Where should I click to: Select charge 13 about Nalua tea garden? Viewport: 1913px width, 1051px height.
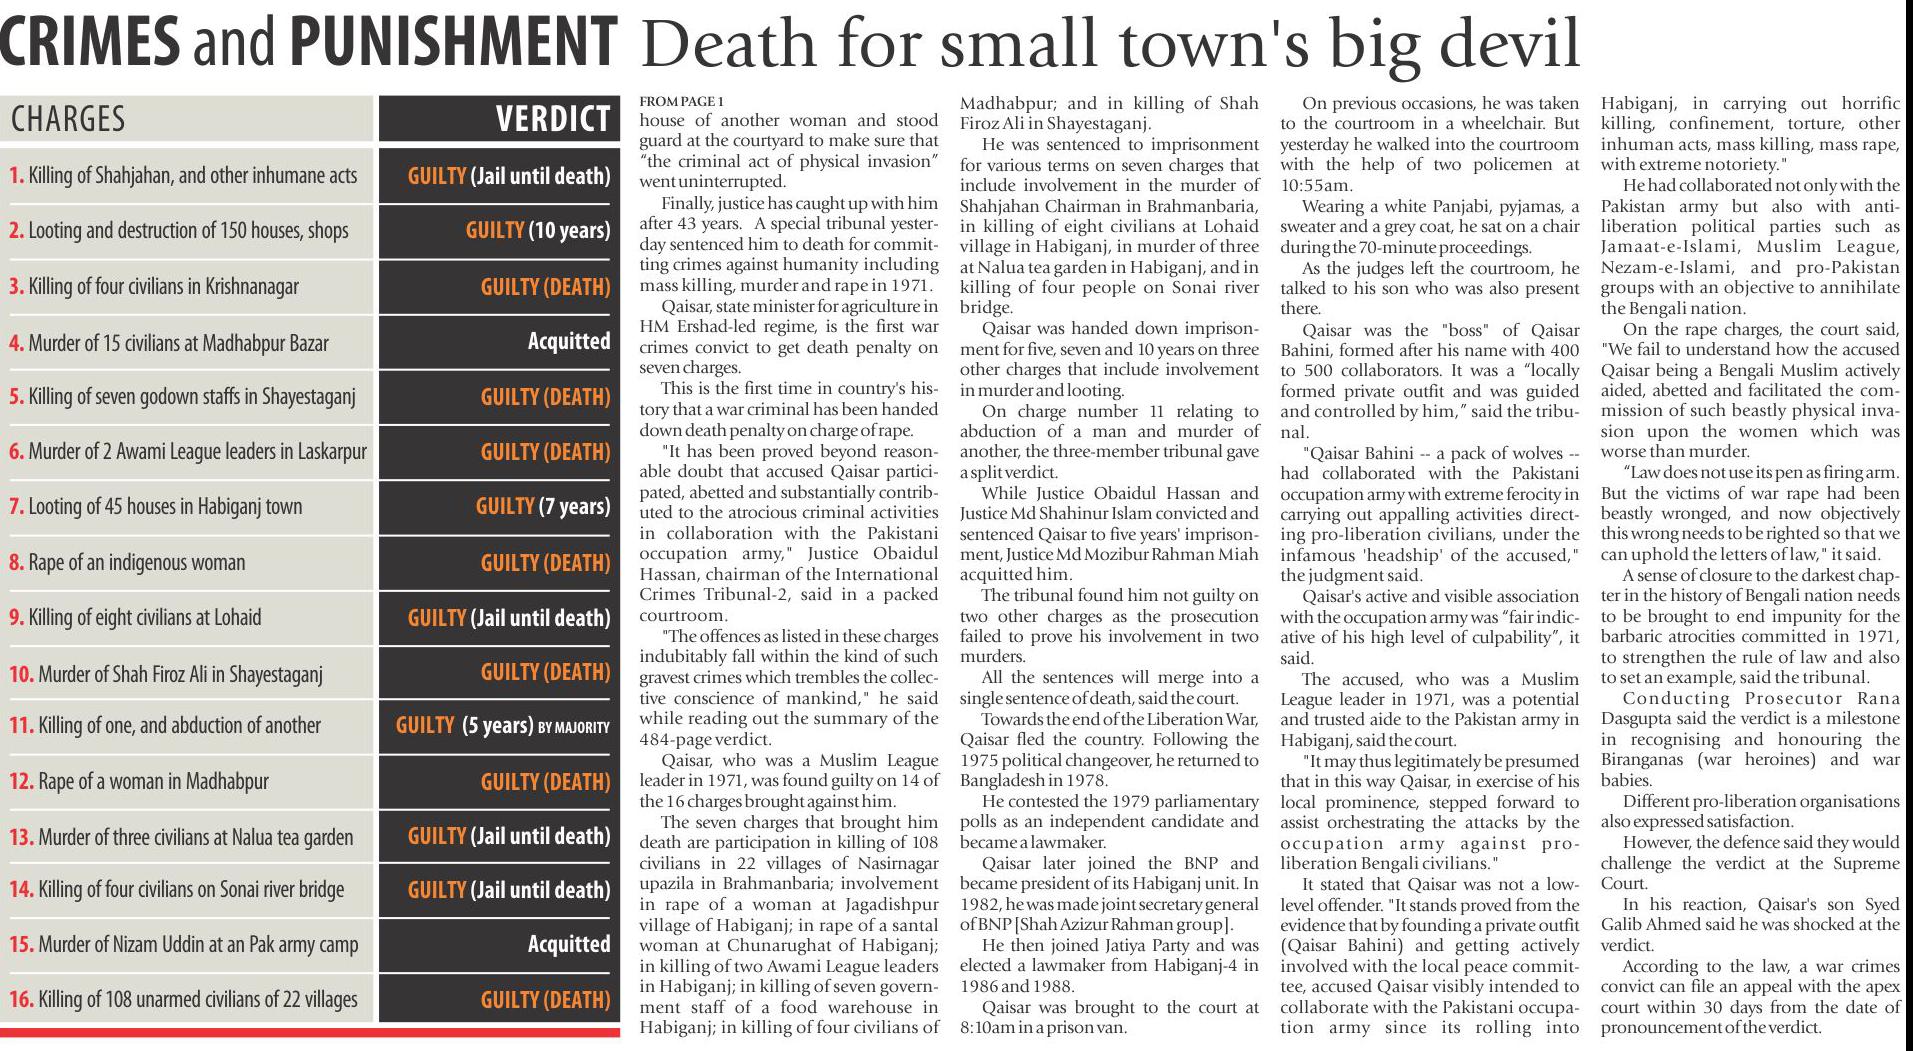(181, 837)
